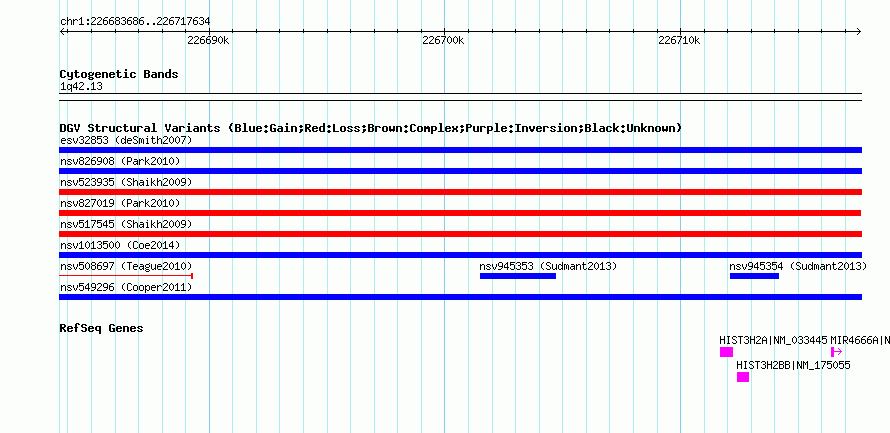This screenshot has width=890, height=433.
Task: Open nsv1013500 (Coe2014) variant label
Action: pos(120,245)
